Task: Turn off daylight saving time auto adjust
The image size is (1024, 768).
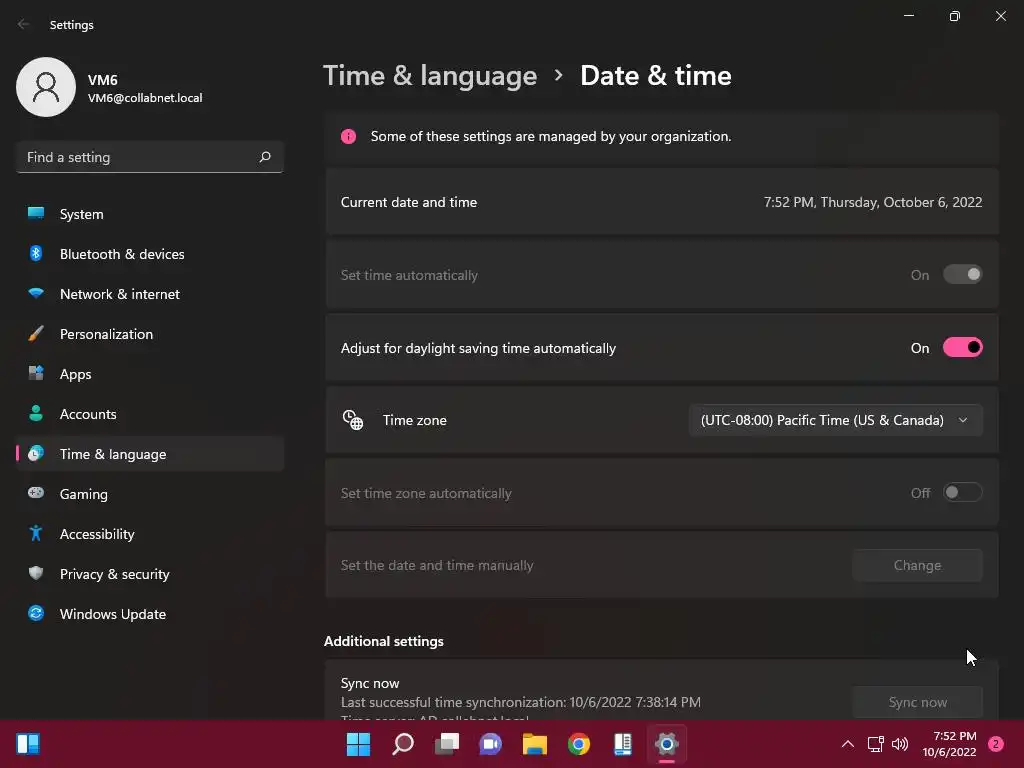Action: (962, 347)
